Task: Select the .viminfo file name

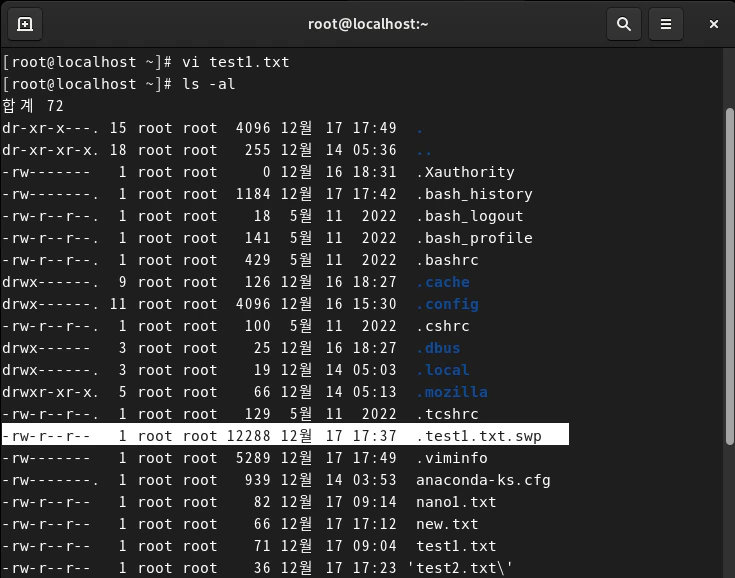Action: [x=452, y=458]
